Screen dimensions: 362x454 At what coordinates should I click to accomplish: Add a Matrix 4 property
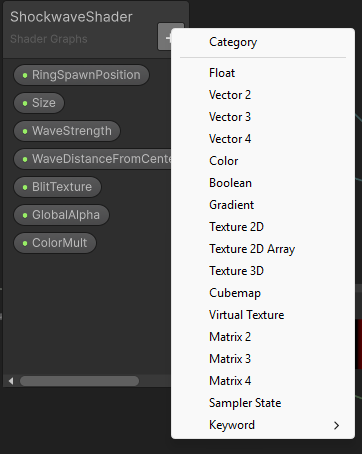(263, 381)
